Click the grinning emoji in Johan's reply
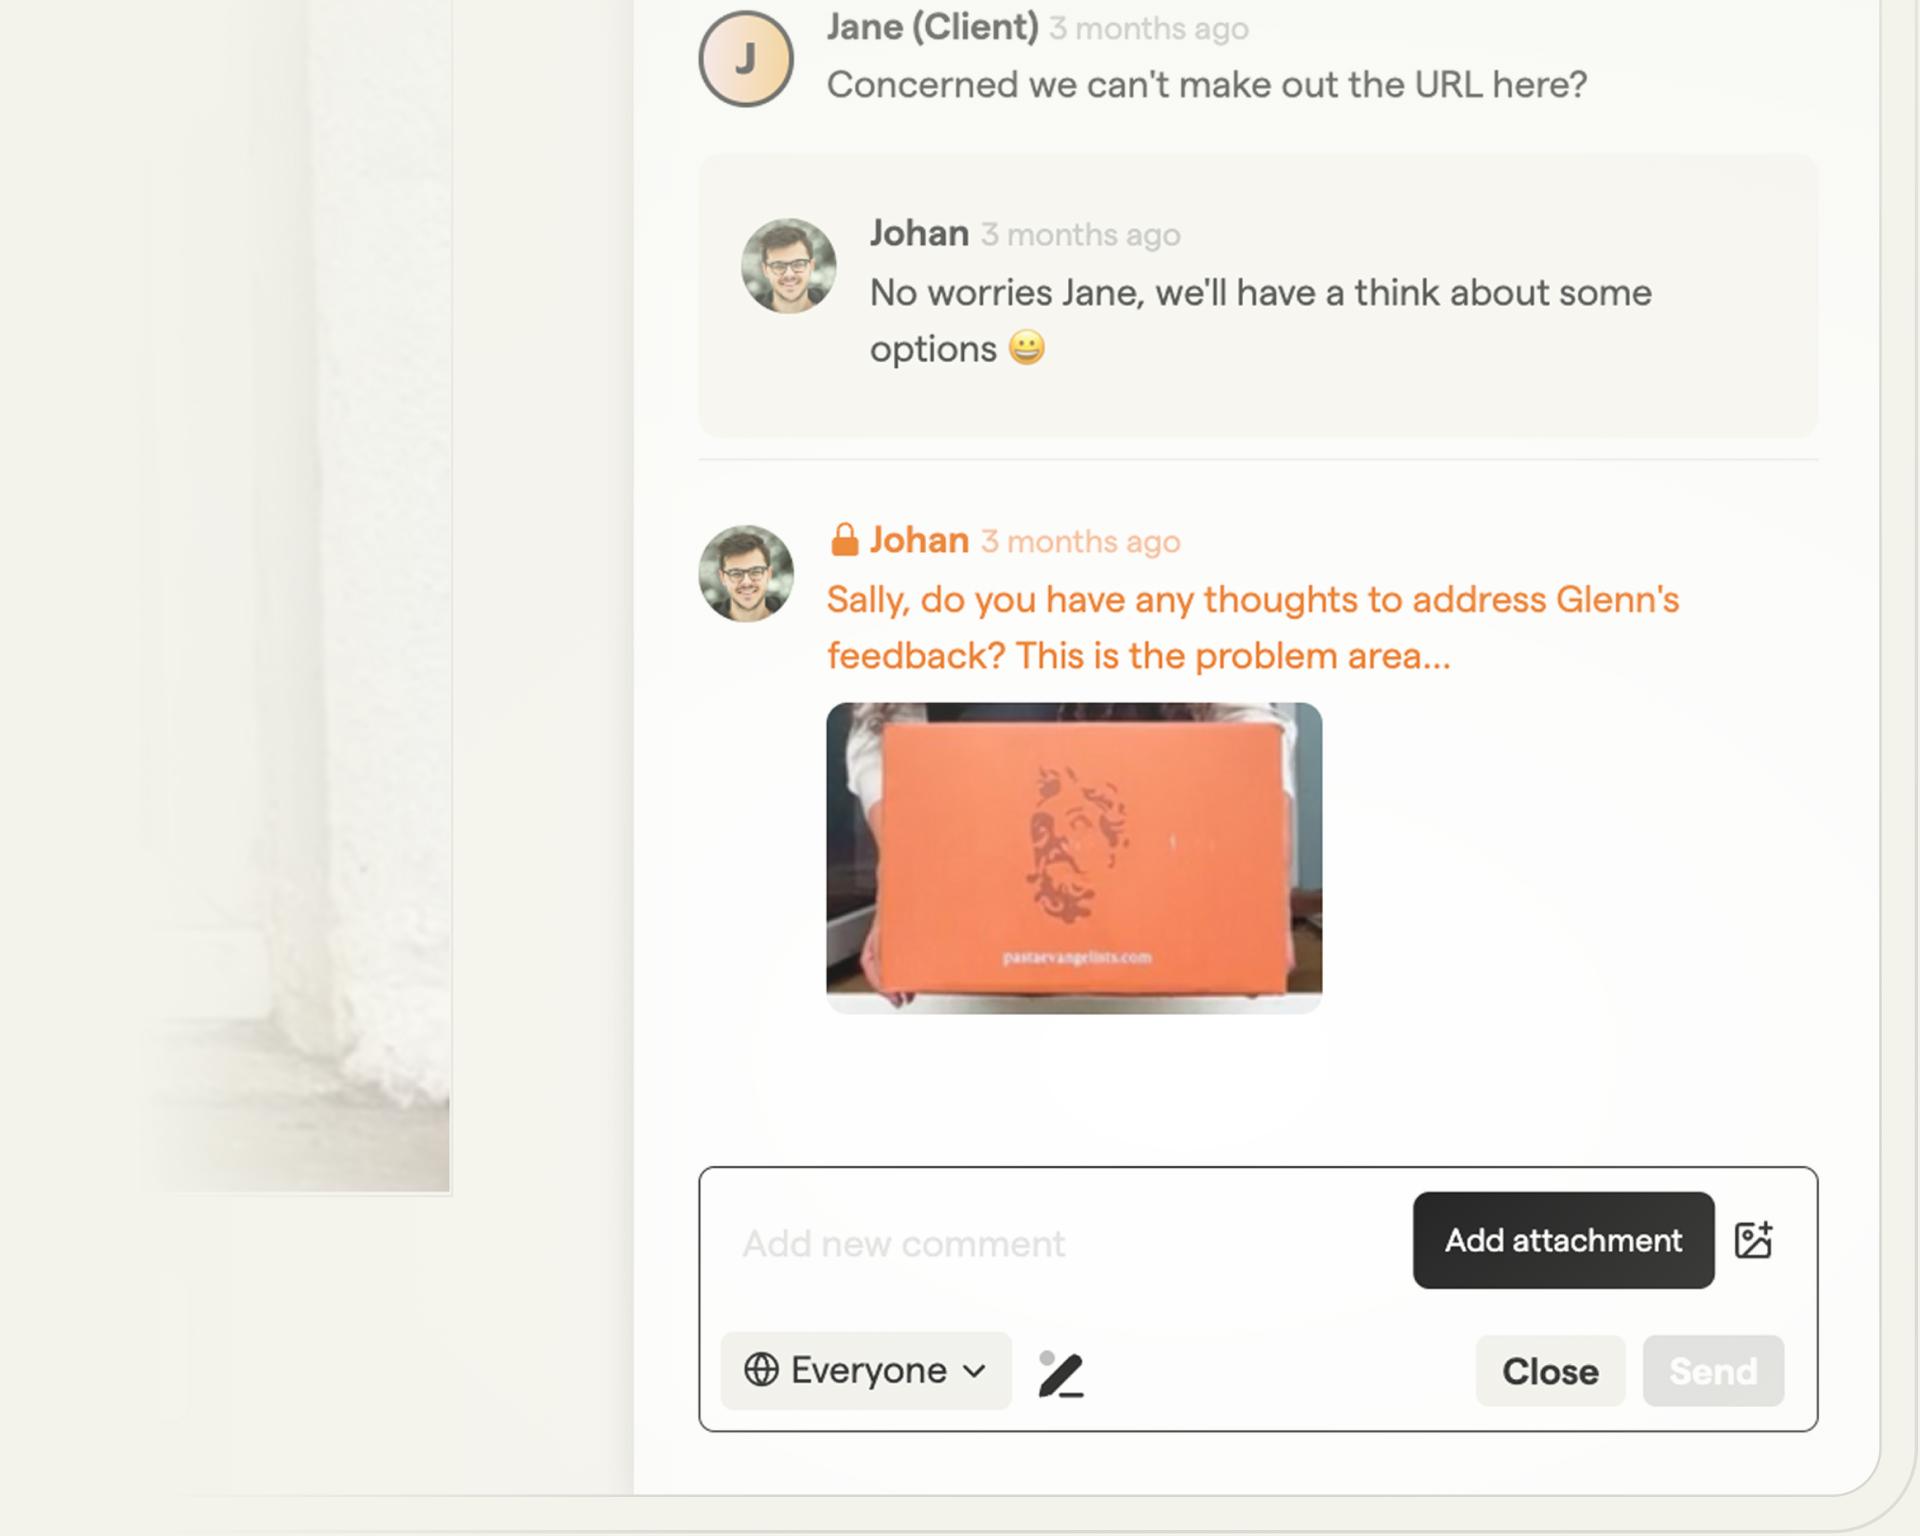1920x1536 pixels. click(x=1027, y=348)
